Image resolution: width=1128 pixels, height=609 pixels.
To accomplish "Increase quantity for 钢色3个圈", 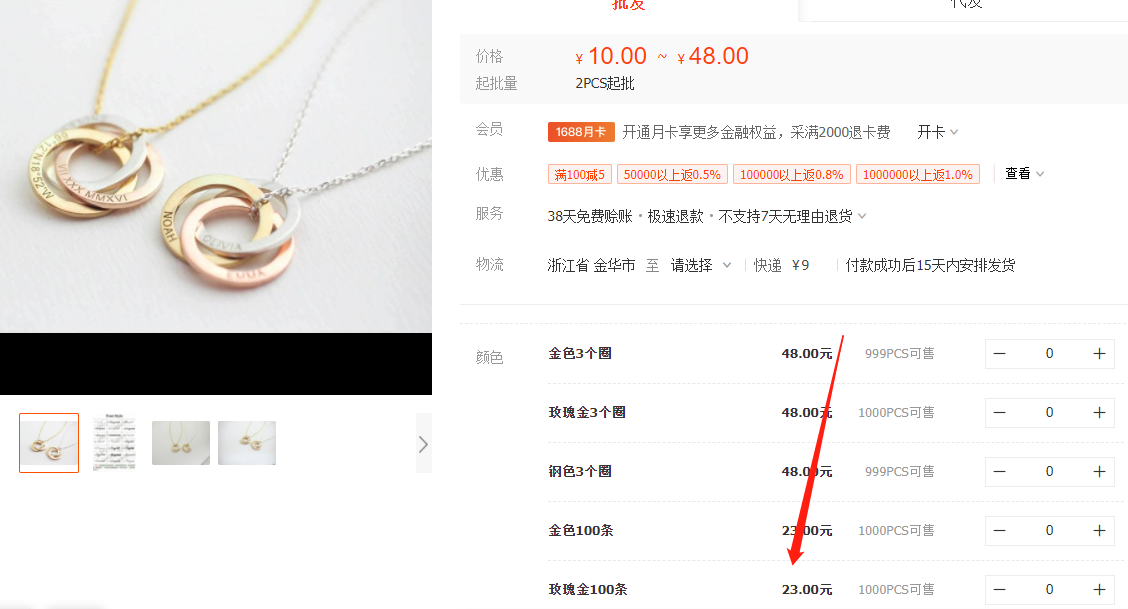I will coord(1099,472).
